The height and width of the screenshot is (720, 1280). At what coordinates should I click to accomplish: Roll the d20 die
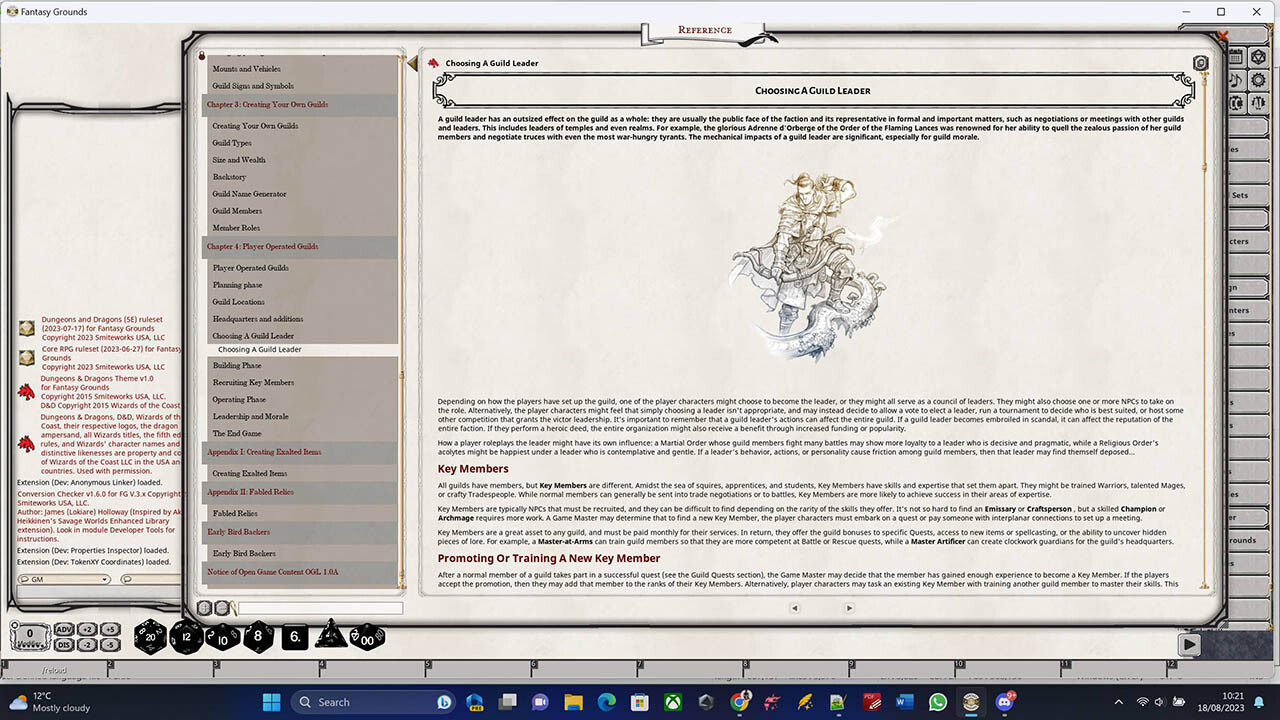pyautogui.click(x=151, y=636)
